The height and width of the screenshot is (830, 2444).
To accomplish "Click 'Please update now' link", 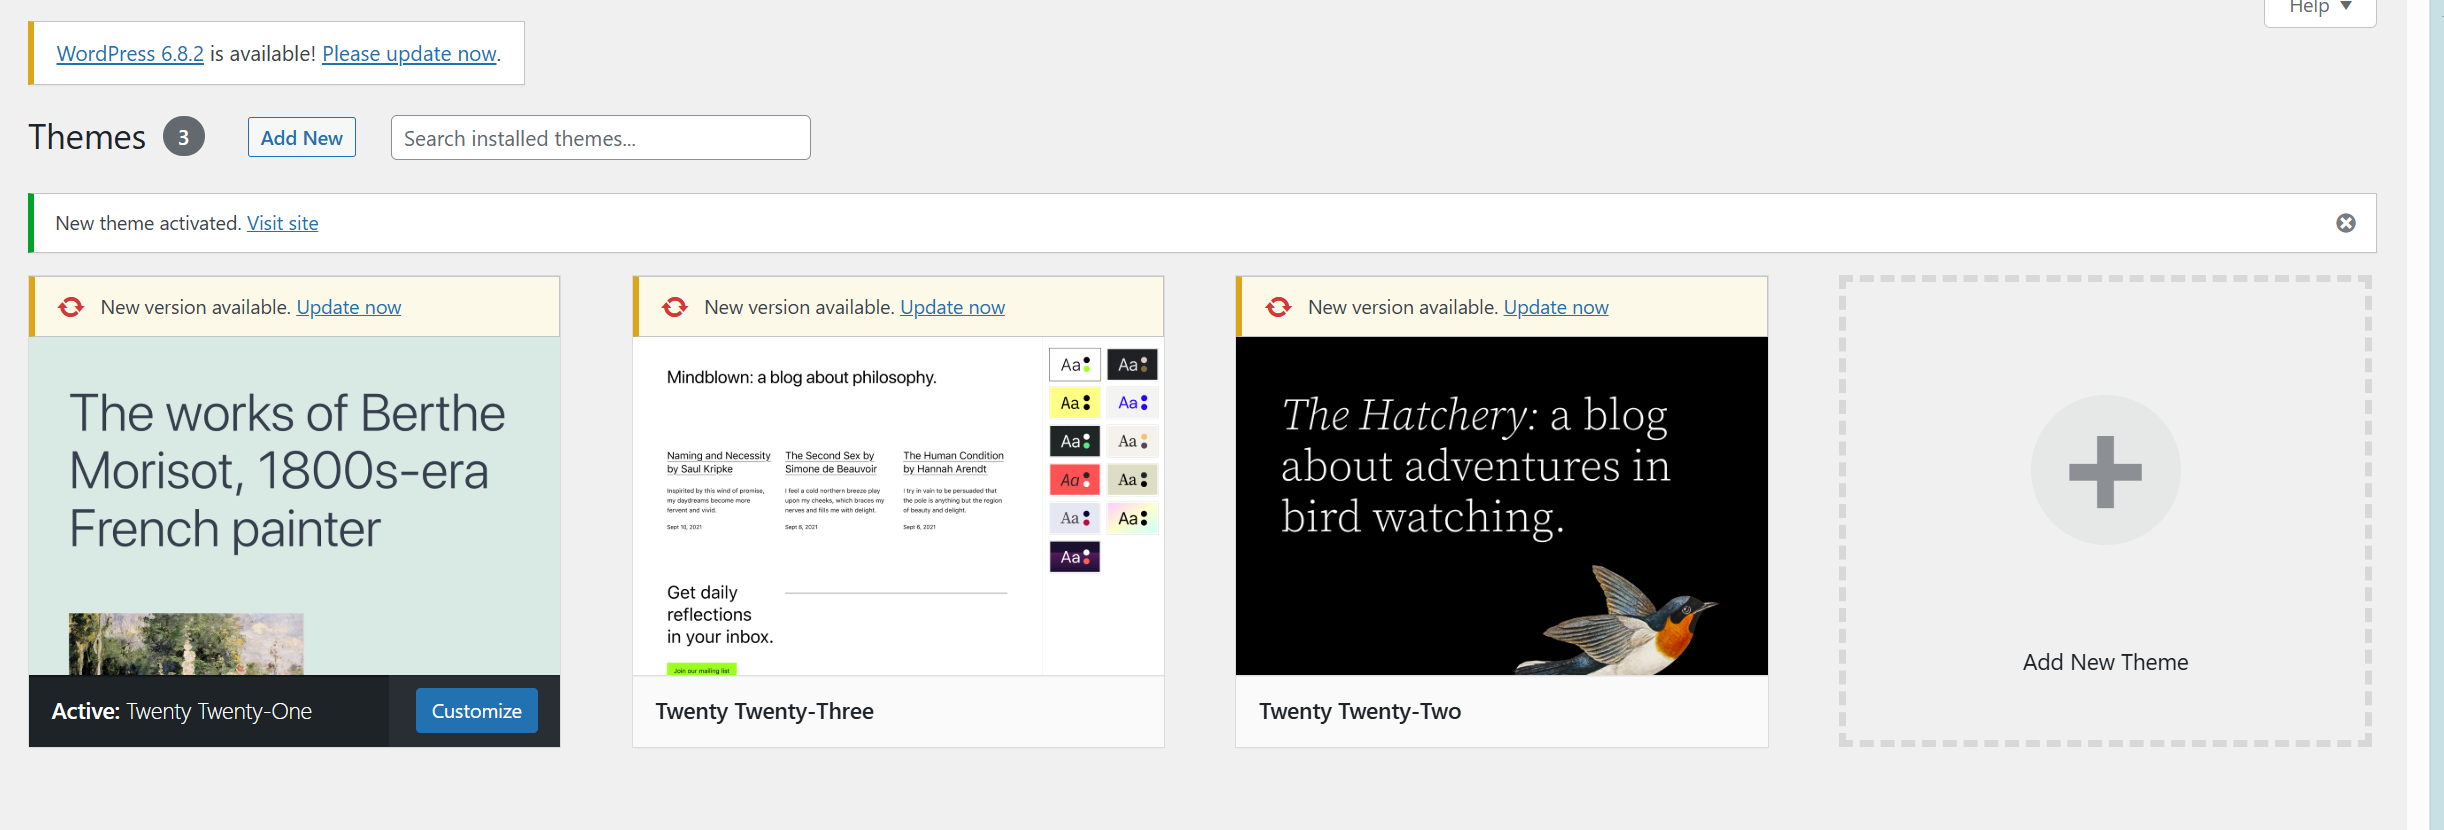I will pos(409,54).
